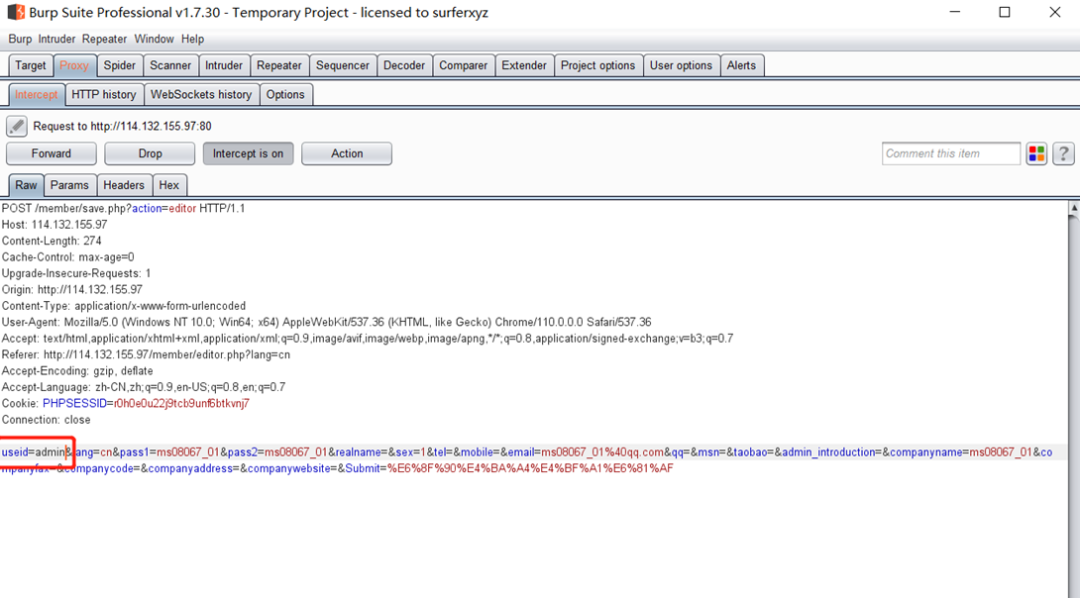Click the Upgrade-Insecure-Requests: 1 line

tap(76, 274)
